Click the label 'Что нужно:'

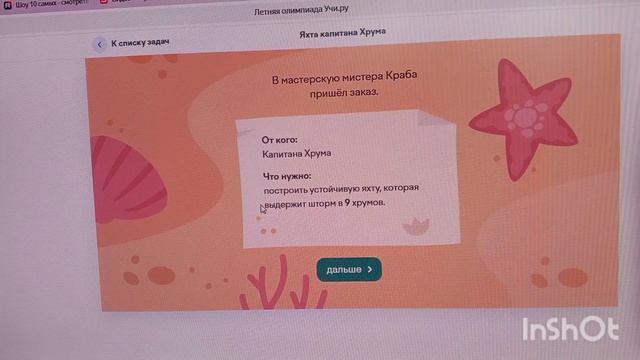287,176
